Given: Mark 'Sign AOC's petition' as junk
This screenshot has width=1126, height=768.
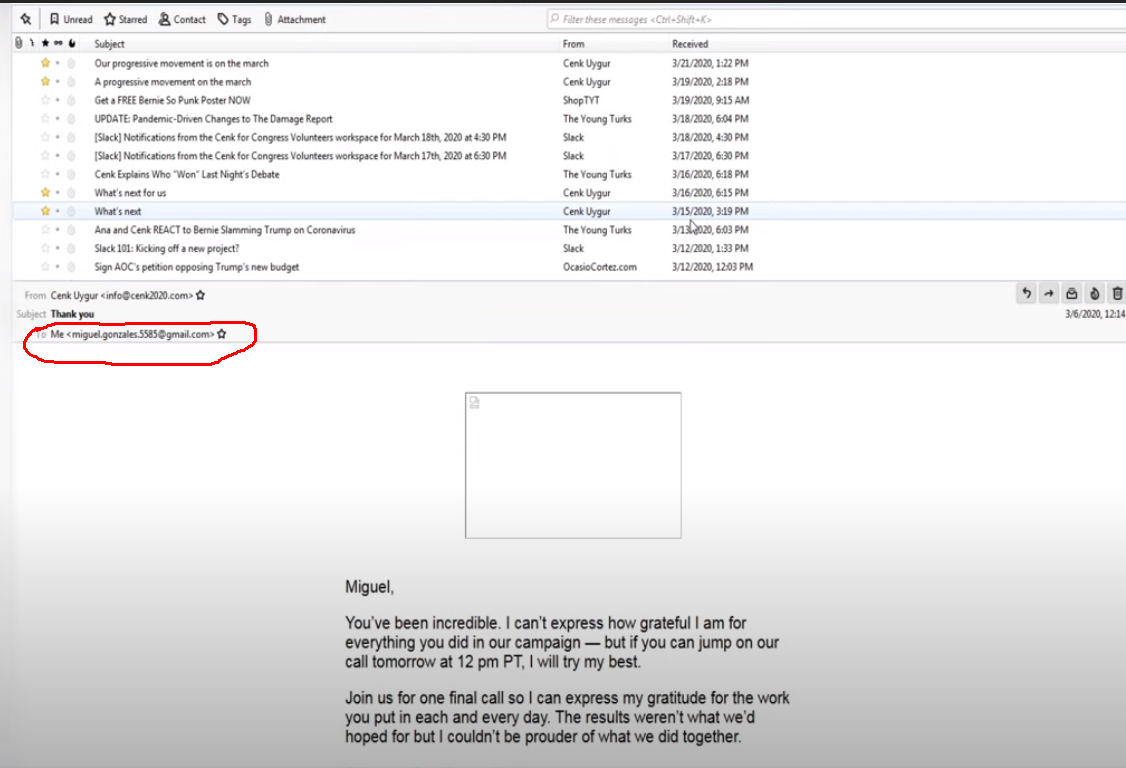Looking at the screenshot, I should 71,267.
